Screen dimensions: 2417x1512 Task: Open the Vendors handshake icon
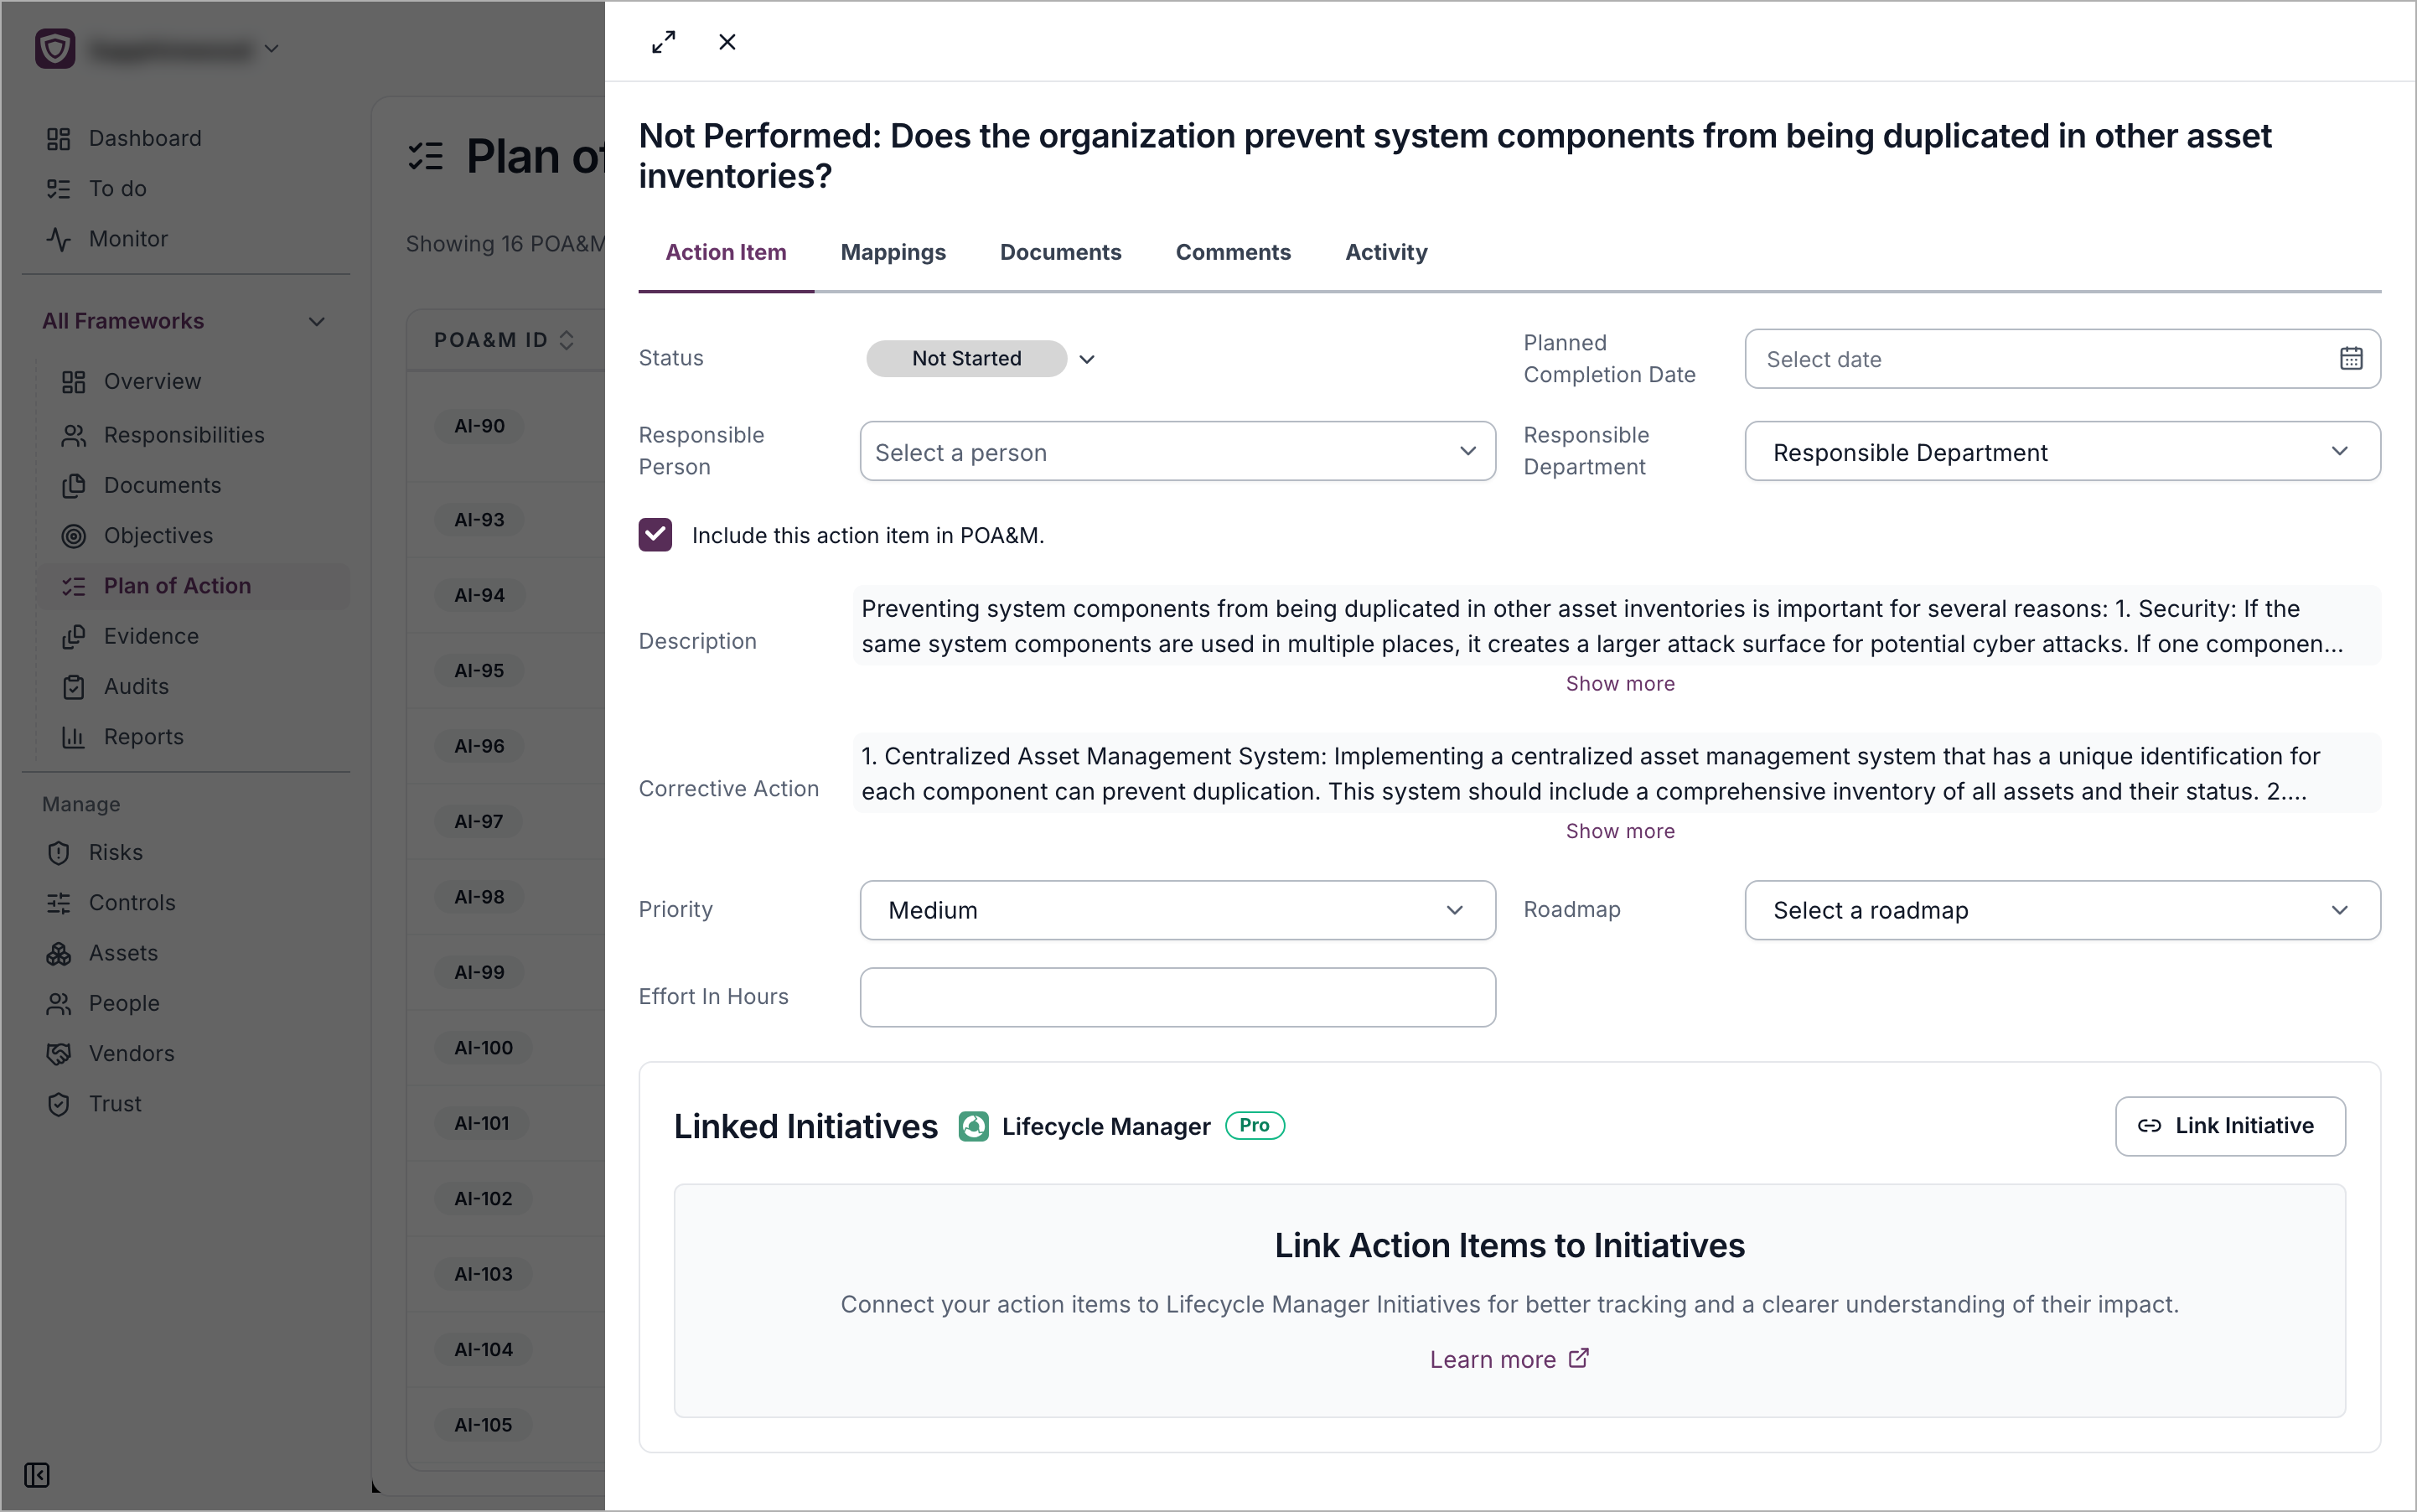coord(59,1053)
